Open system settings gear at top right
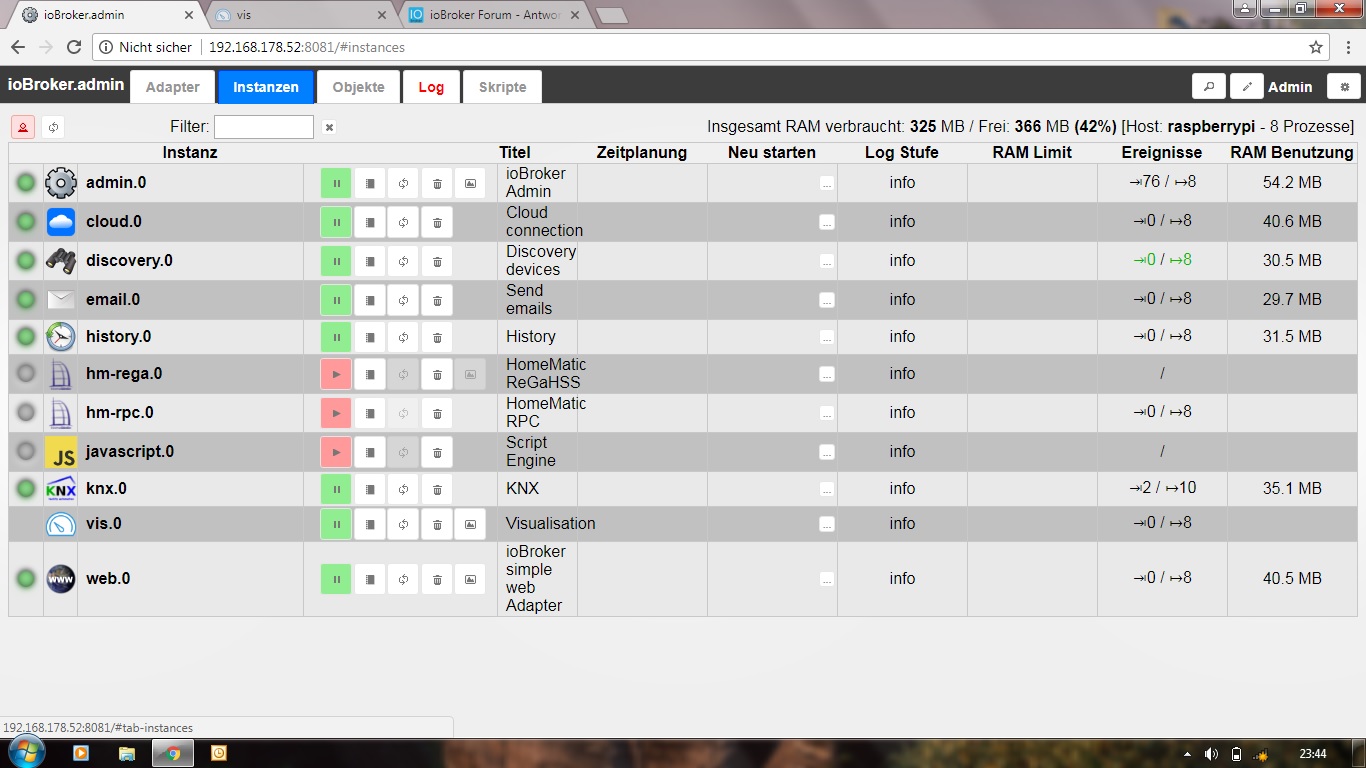This screenshot has height=768, width=1366. coord(1344,87)
